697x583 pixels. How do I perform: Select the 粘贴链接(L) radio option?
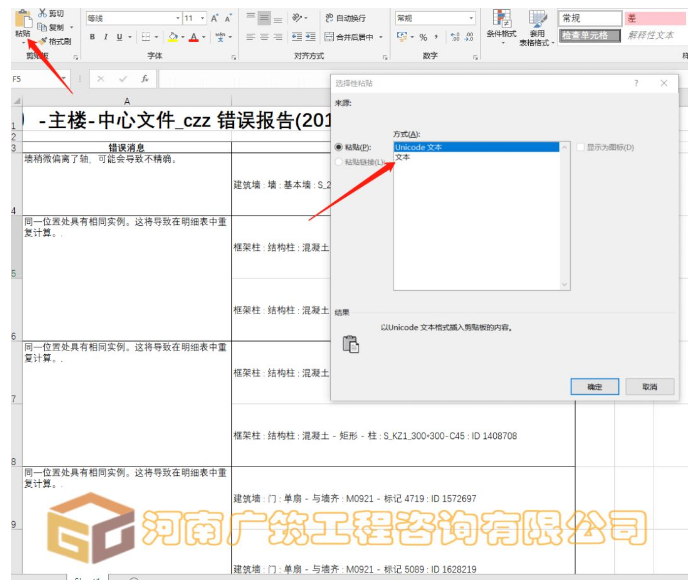click(x=339, y=162)
